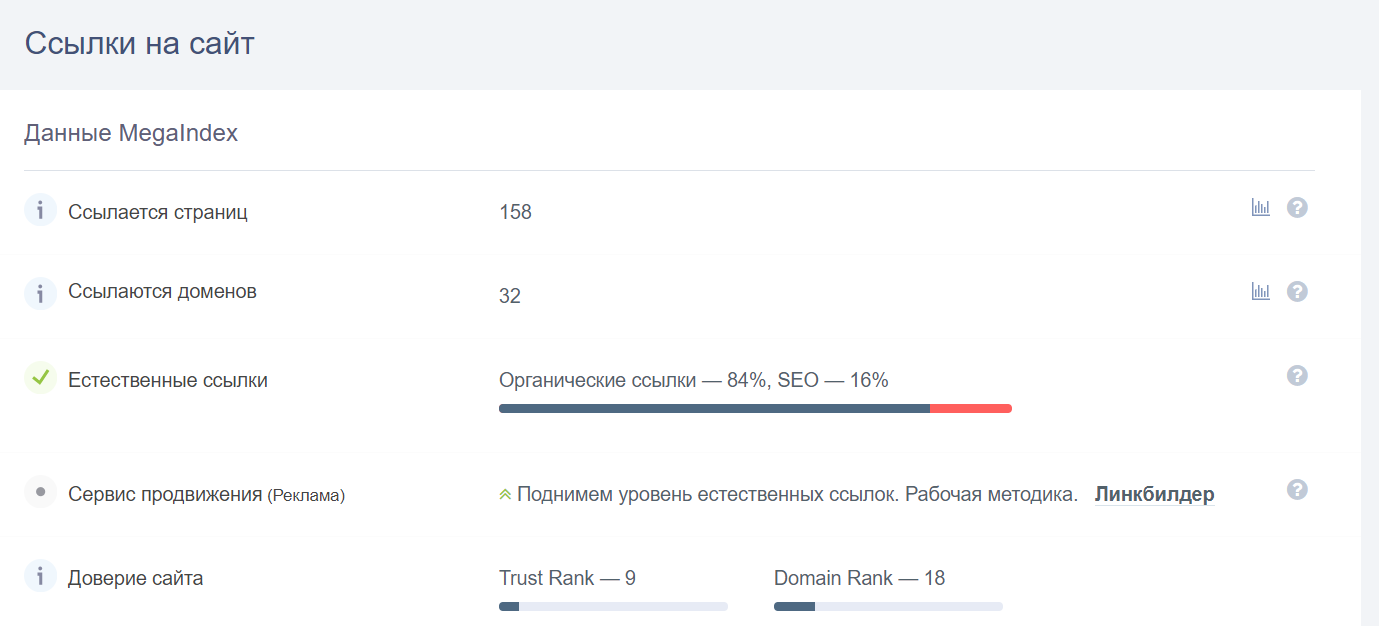Image resolution: width=1379 pixels, height=626 pixels.
Task: Open the Линкбилдер link
Action: pos(1155,494)
